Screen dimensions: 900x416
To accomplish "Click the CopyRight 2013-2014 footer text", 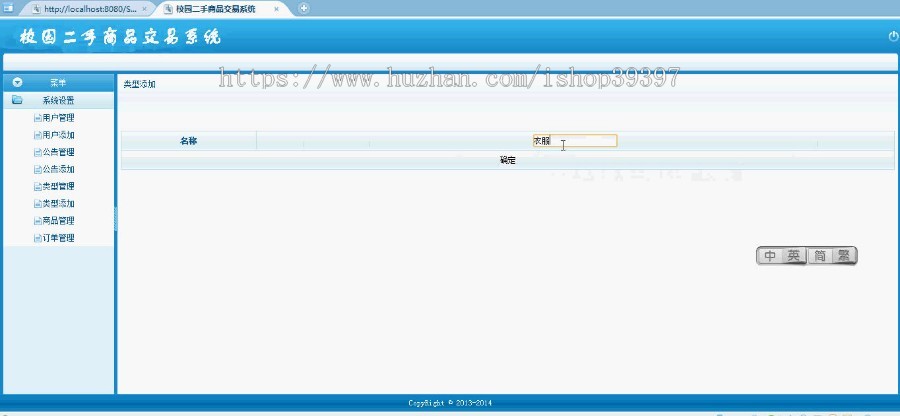I will 450,403.
